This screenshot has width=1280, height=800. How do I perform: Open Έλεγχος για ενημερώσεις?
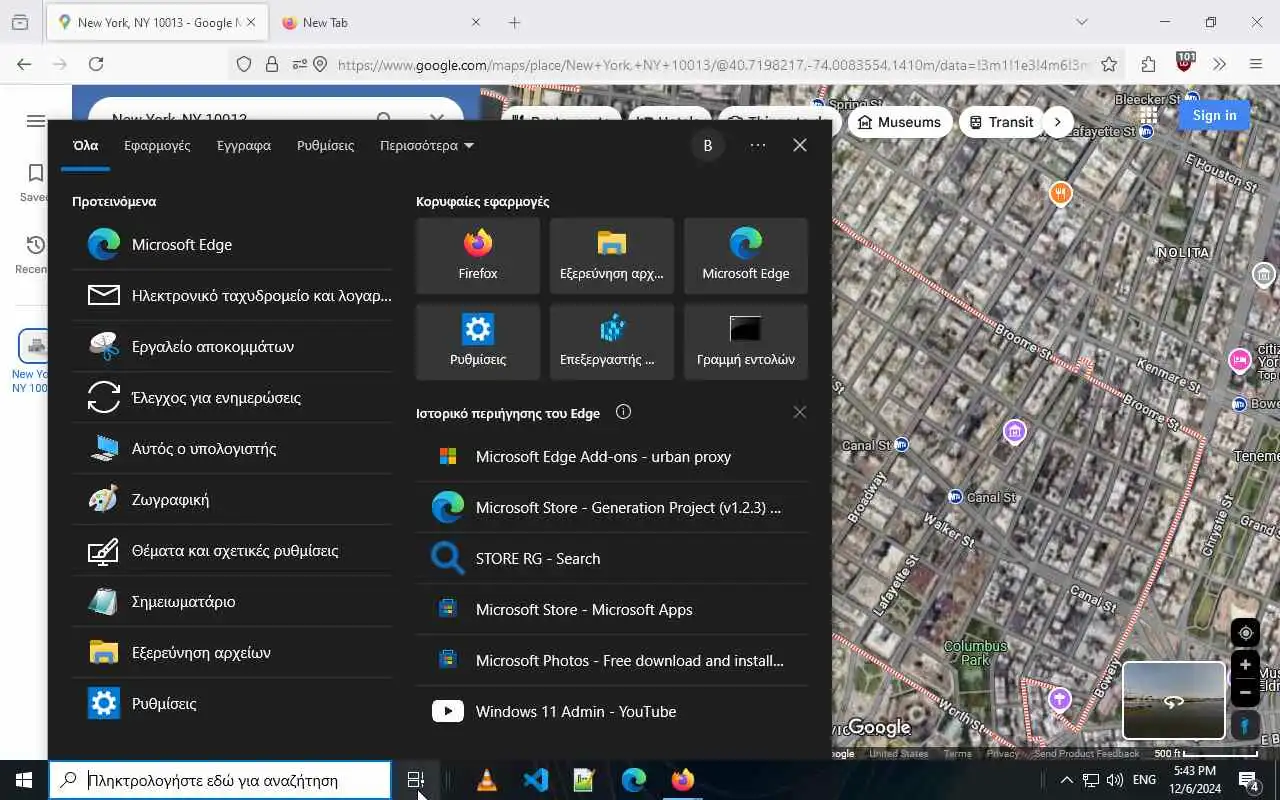(x=232, y=397)
